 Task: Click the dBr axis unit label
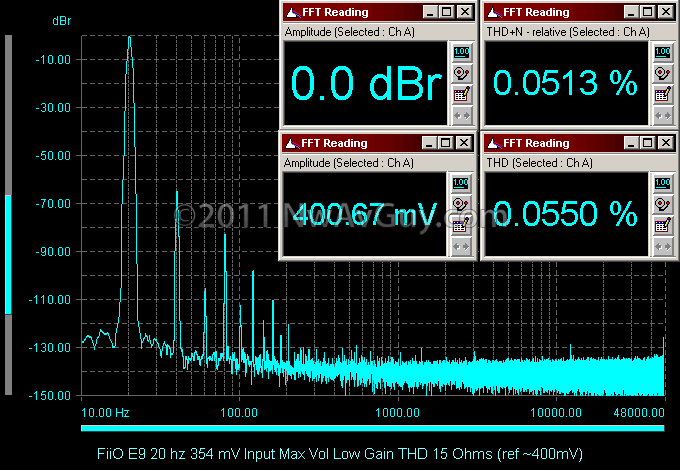[x=62, y=21]
